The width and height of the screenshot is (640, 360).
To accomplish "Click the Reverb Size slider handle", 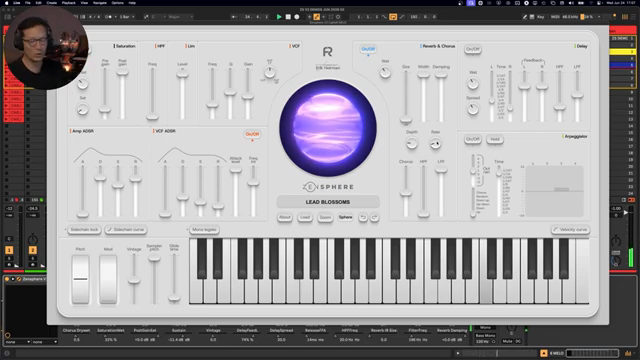I will pyautogui.click(x=406, y=120).
